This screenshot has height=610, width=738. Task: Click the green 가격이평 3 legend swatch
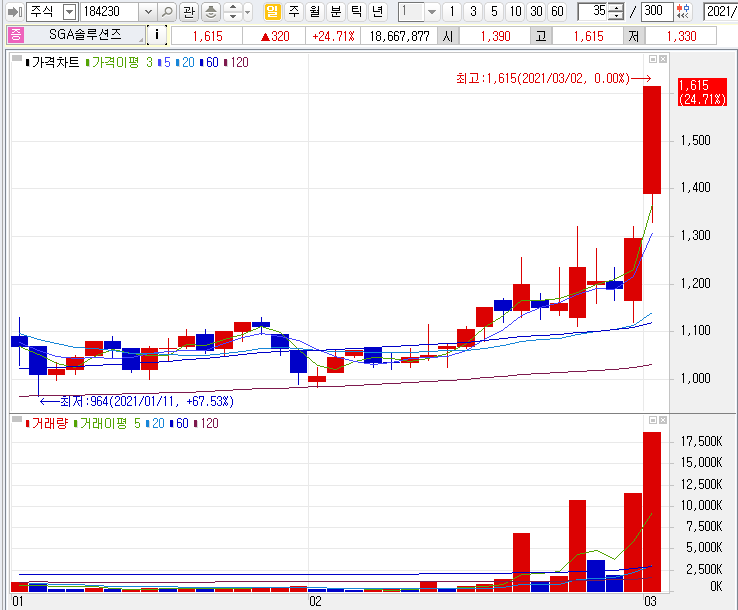[x=88, y=63]
